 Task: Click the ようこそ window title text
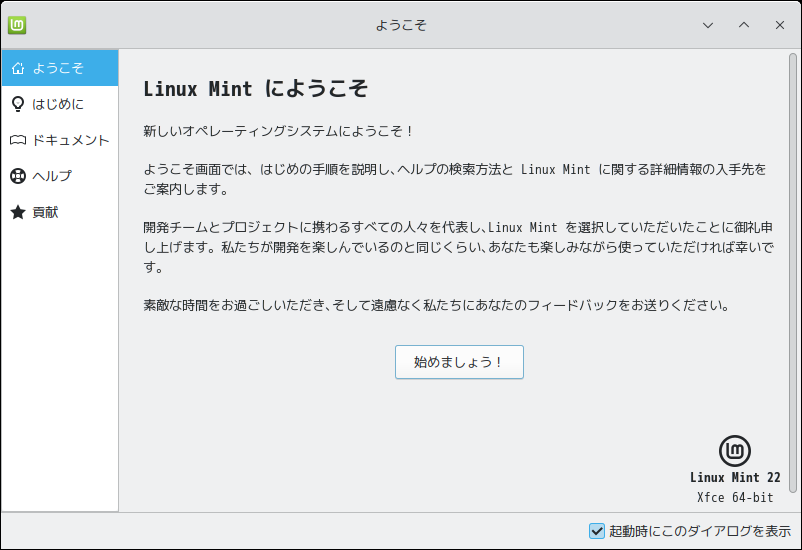[x=400, y=25]
